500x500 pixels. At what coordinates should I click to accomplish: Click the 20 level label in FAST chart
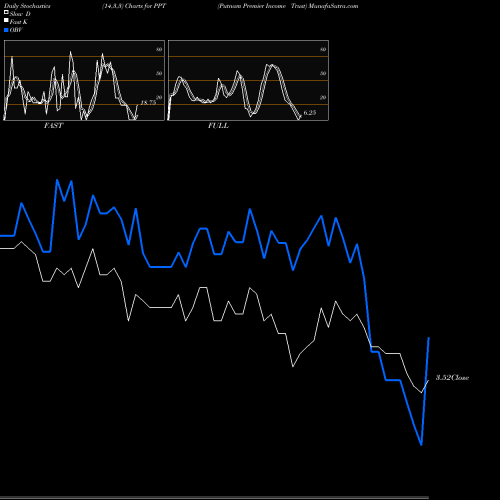tap(159, 97)
